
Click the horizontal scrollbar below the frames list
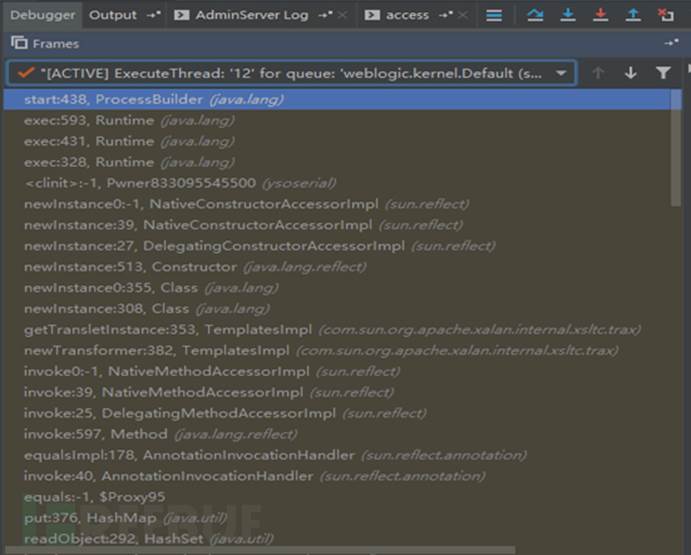[x=260, y=550]
